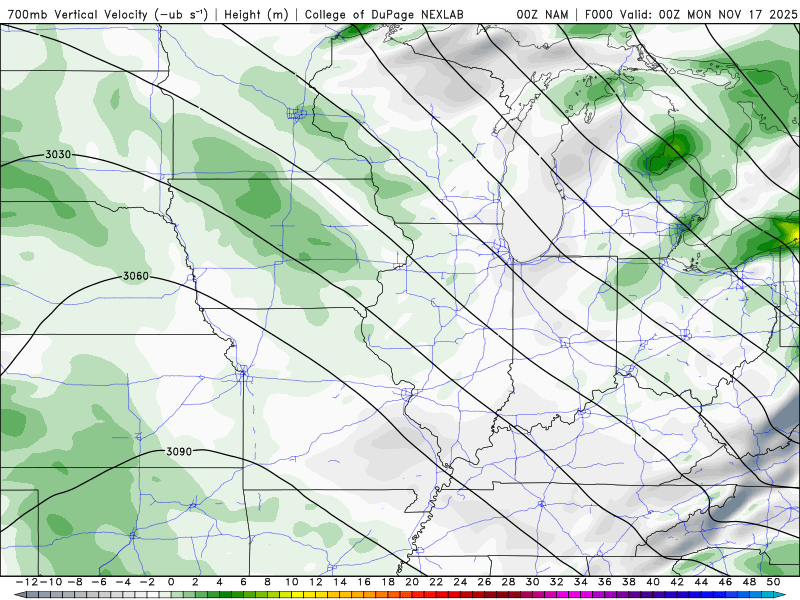Image resolution: width=800 pixels, height=600 pixels.
Task: Click the colorbar tick label 2
Action: point(195,582)
